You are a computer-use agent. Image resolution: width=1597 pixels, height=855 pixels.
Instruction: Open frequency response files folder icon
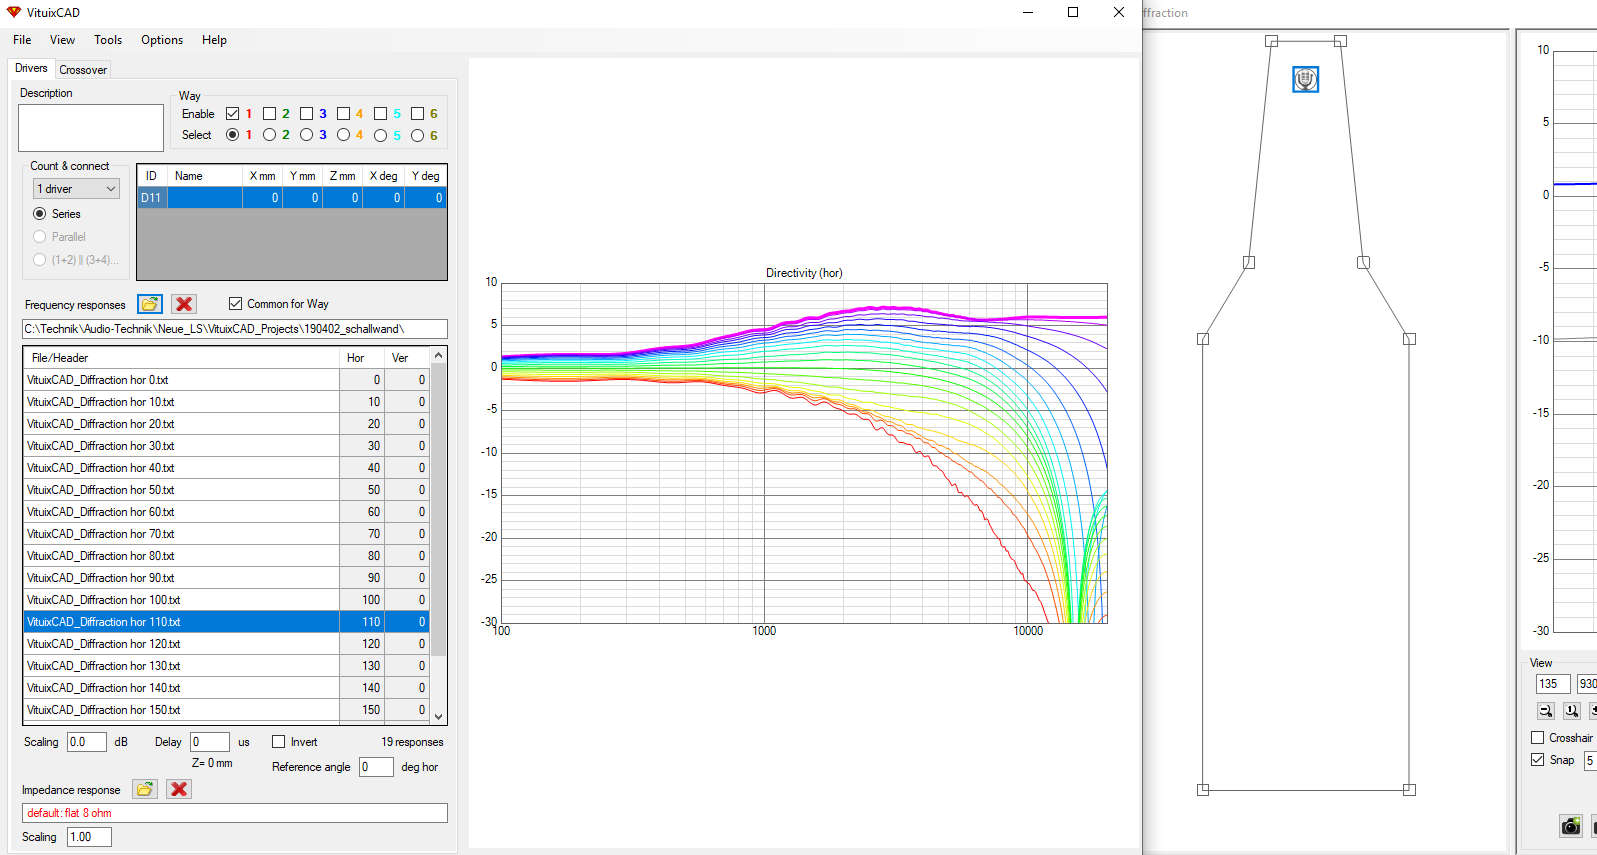(150, 304)
